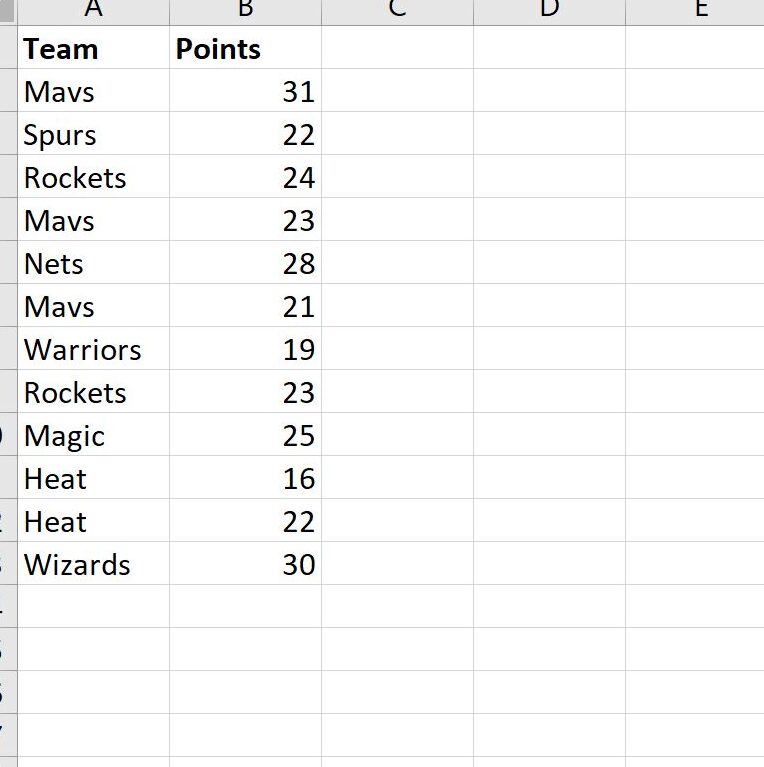764x767 pixels.
Task: Select column A header
Action: pyautogui.click(x=94, y=10)
